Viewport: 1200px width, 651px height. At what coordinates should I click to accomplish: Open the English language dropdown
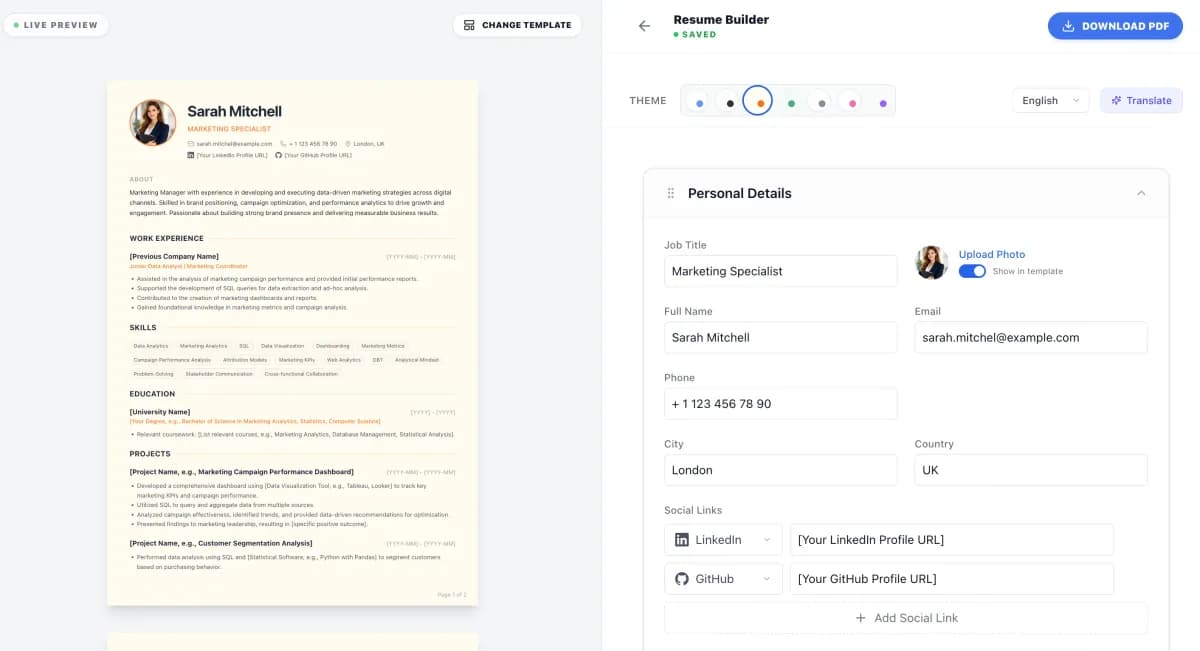1050,100
